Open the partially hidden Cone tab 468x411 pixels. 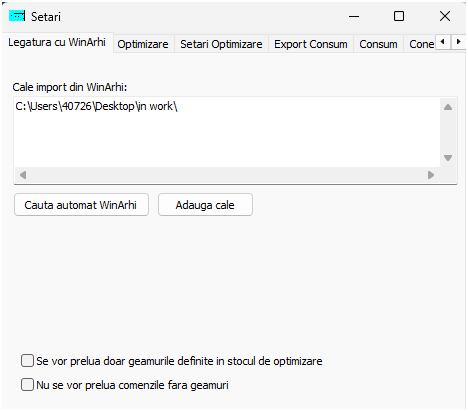(x=421, y=44)
